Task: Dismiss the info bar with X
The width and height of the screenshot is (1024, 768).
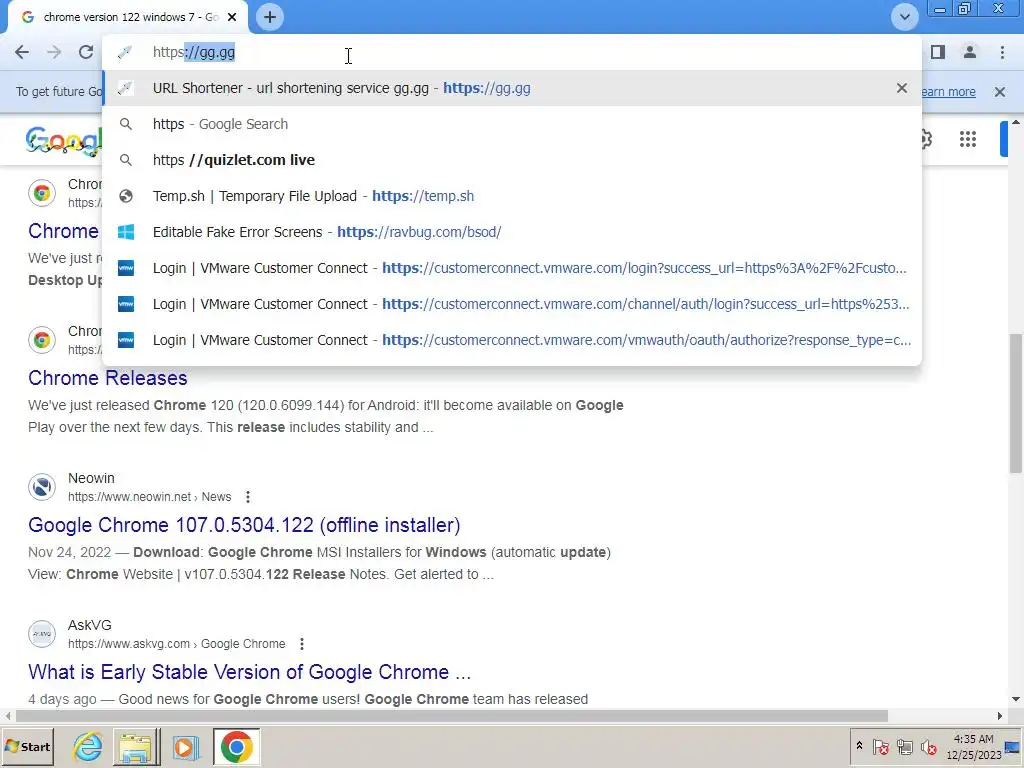Action: pyautogui.click(x=1000, y=92)
